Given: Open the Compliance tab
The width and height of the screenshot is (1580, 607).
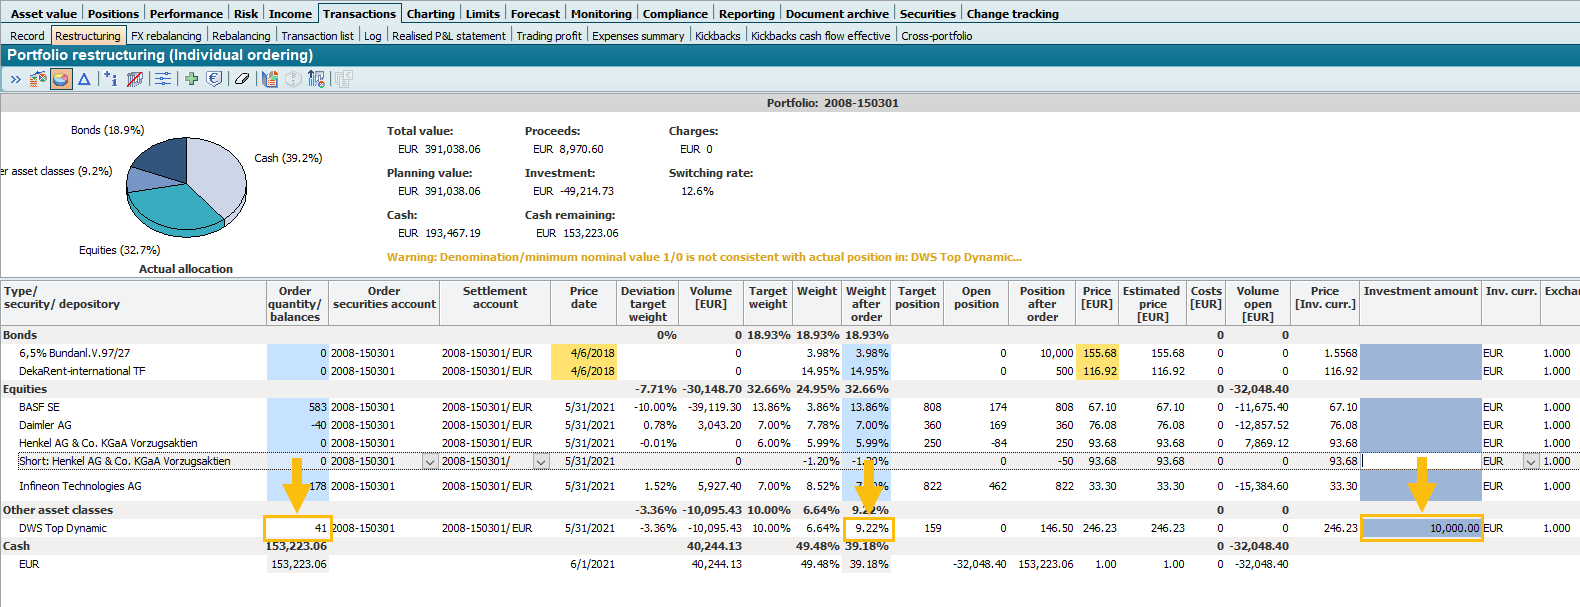Looking at the screenshot, I should tap(675, 14).
